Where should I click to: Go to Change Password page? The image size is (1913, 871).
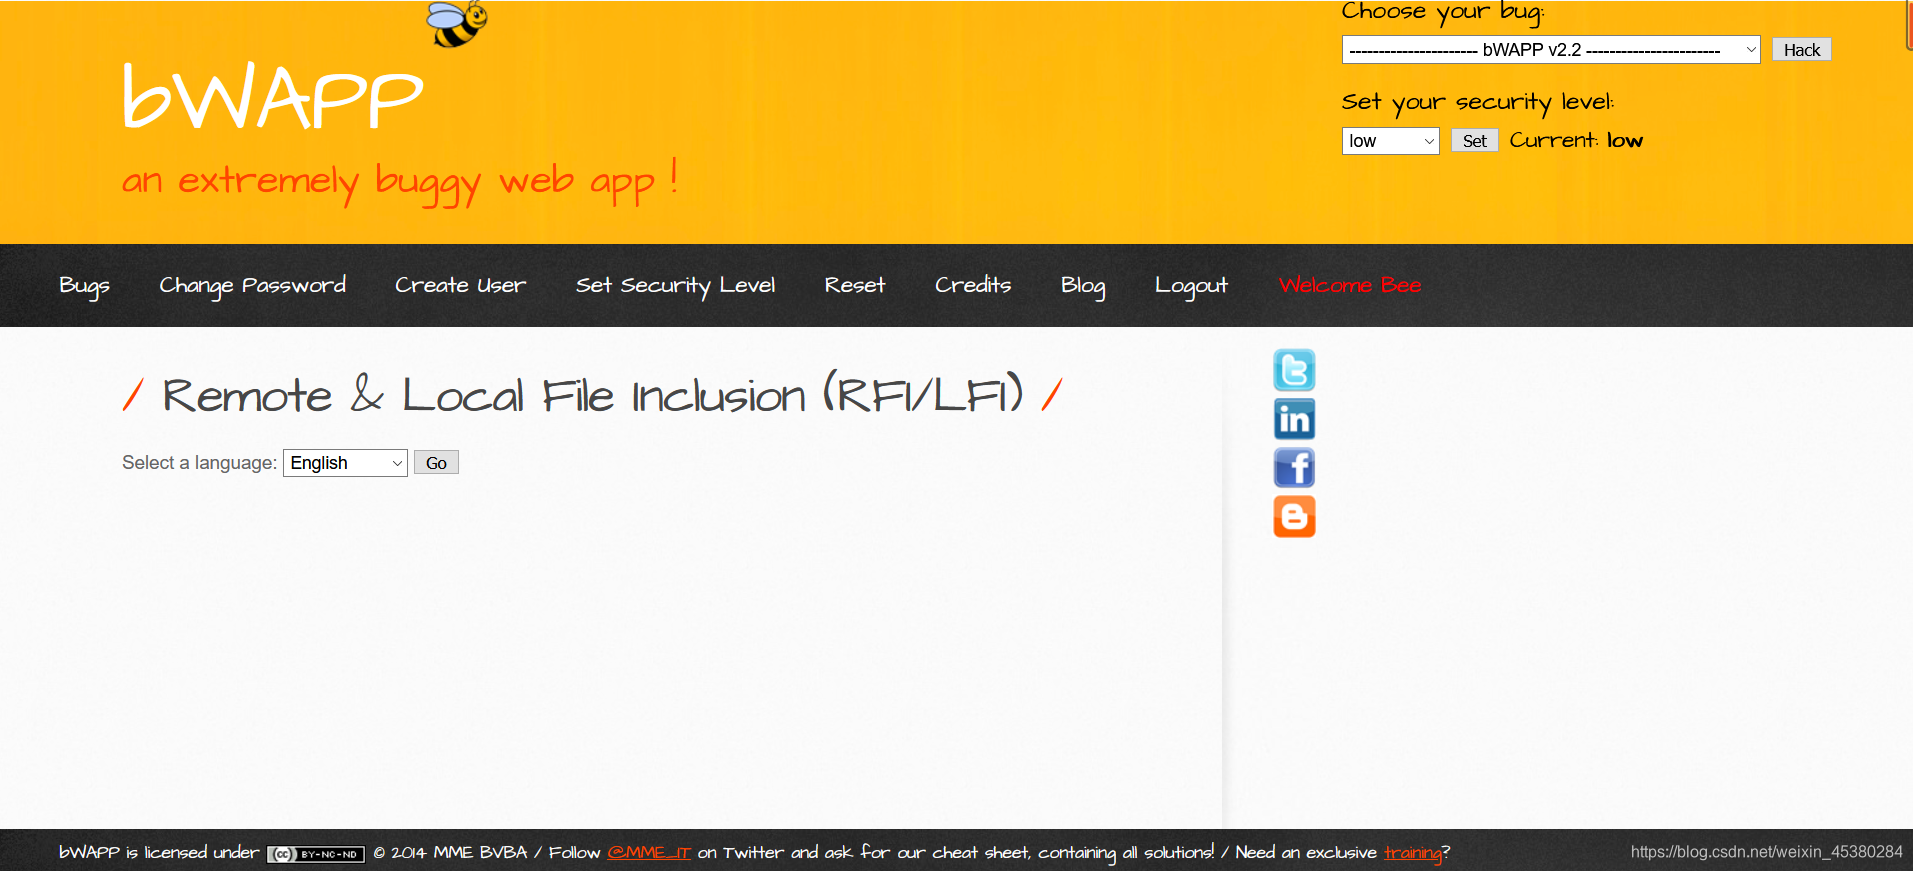tap(253, 286)
